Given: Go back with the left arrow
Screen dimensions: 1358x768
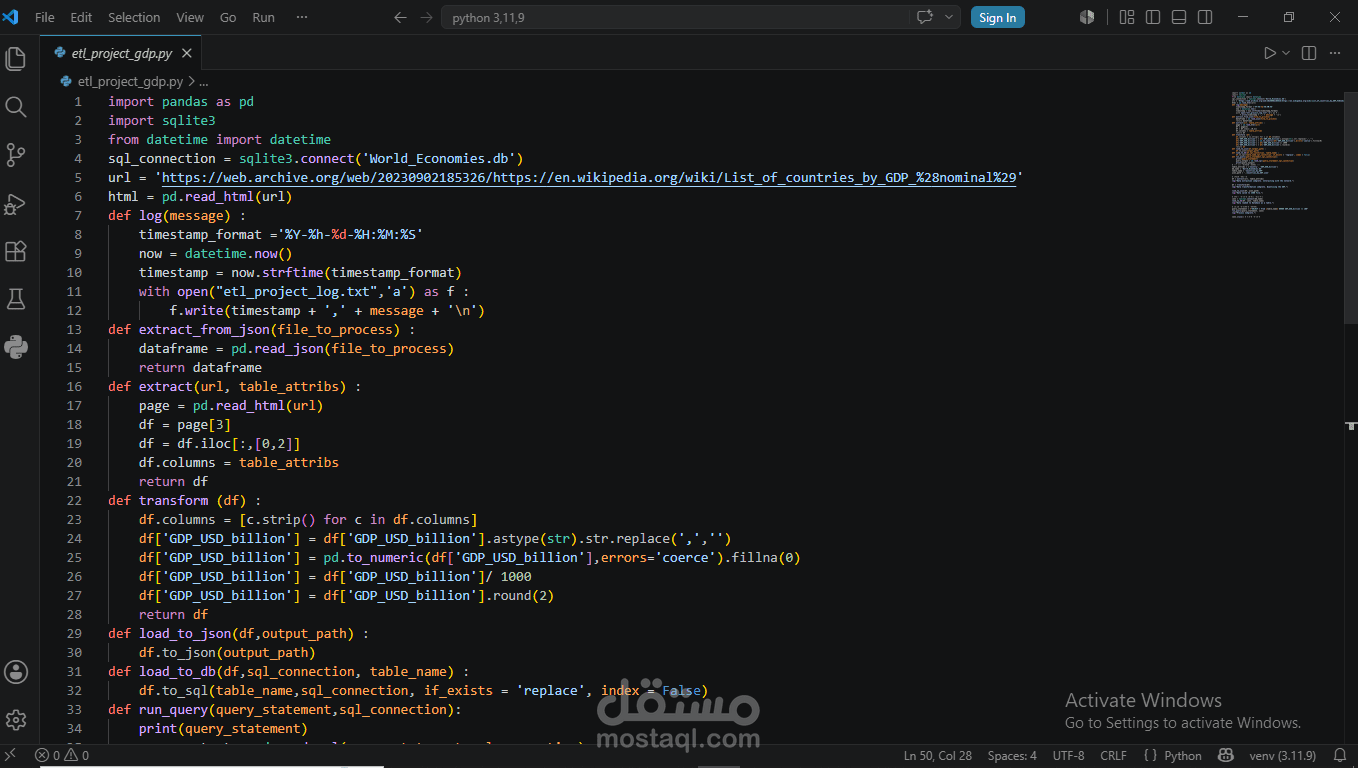Looking at the screenshot, I should (400, 17).
